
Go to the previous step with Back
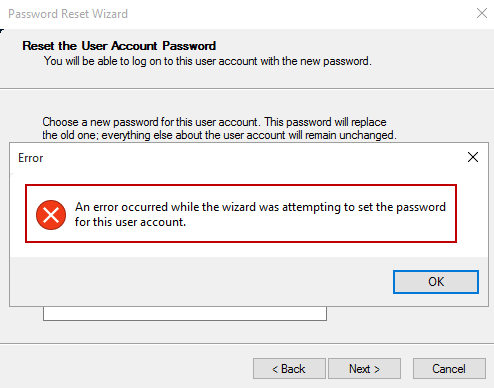(289, 369)
